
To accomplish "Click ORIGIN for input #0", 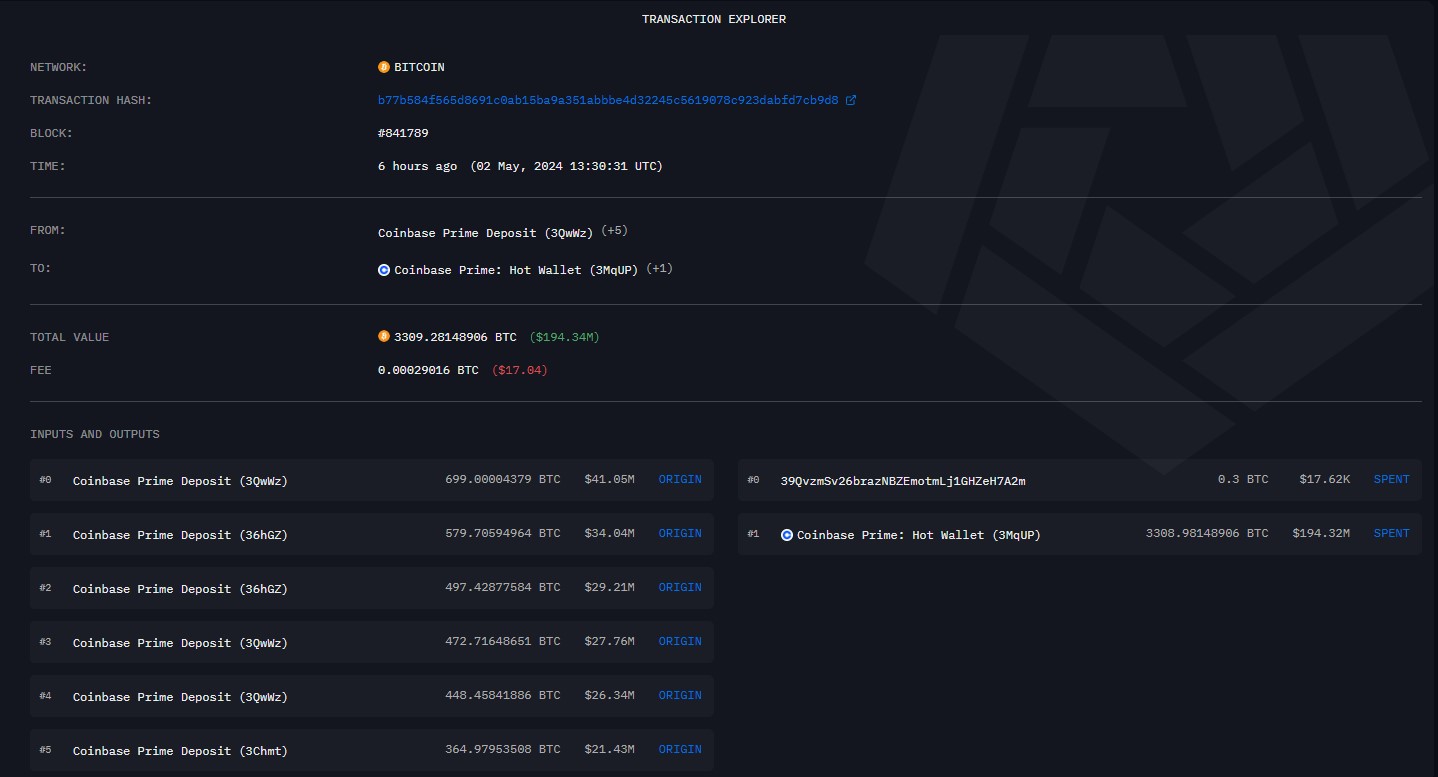I will click(680, 480).
